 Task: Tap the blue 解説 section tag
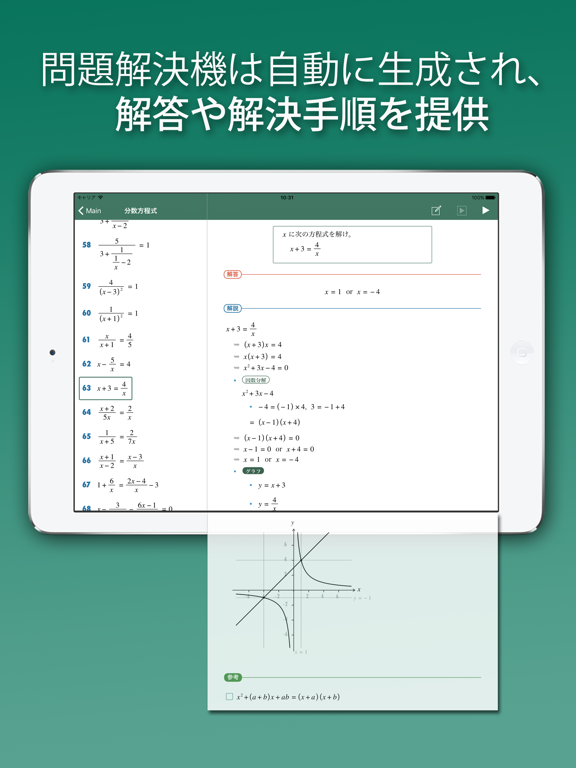[x=233, y=309]
